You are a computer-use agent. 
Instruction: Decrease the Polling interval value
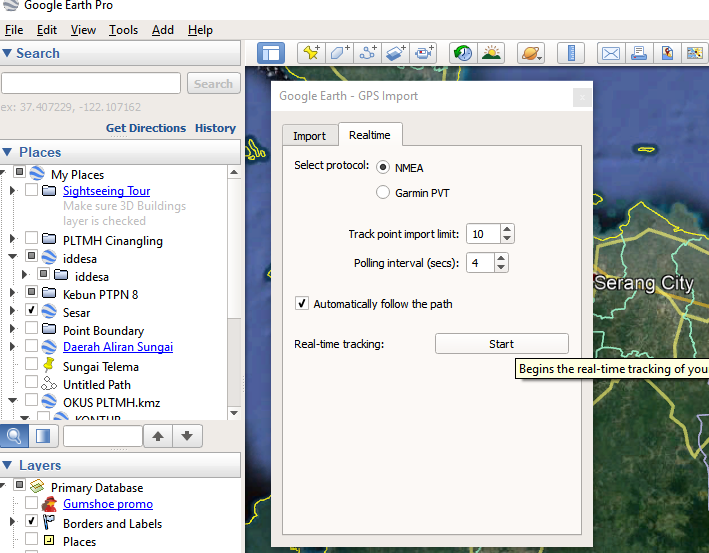501,268
